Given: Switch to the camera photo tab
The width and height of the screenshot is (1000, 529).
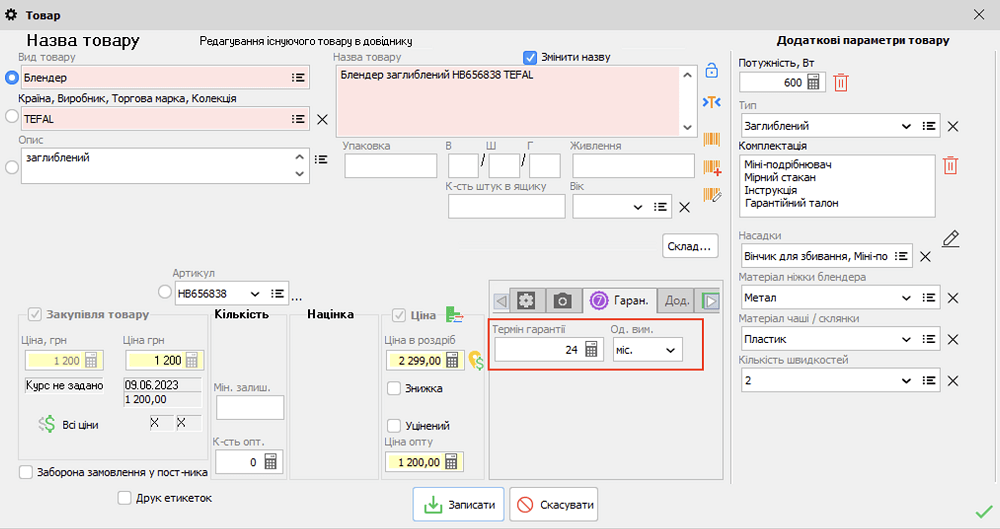Looking at the screenshot, I should tap(563, 300).
